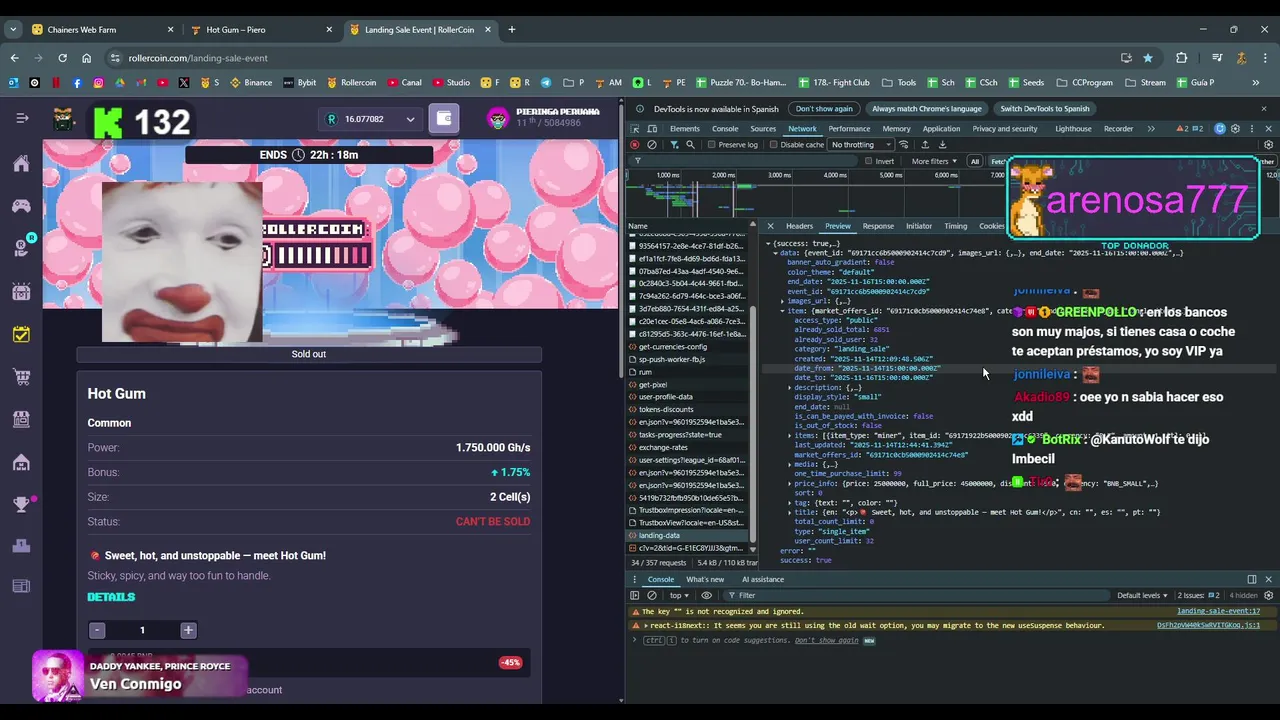Viewport: 1280px width, 720px height.
Task: Open the Default levels dropdown
Action: point(1143,595)
